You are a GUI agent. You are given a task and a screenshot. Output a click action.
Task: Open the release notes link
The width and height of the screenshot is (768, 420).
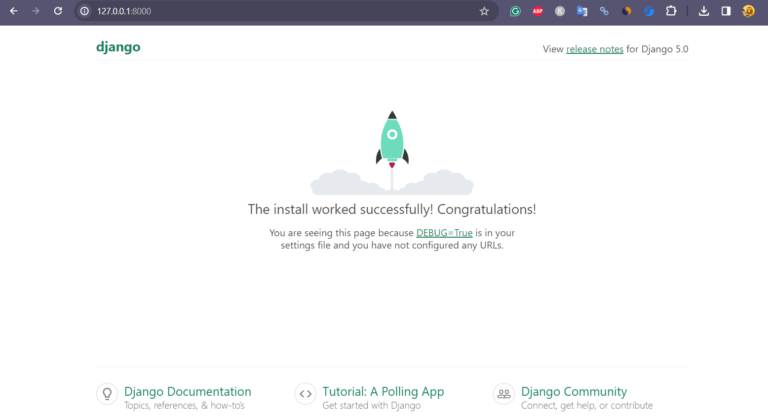click(x=595, y=49)
